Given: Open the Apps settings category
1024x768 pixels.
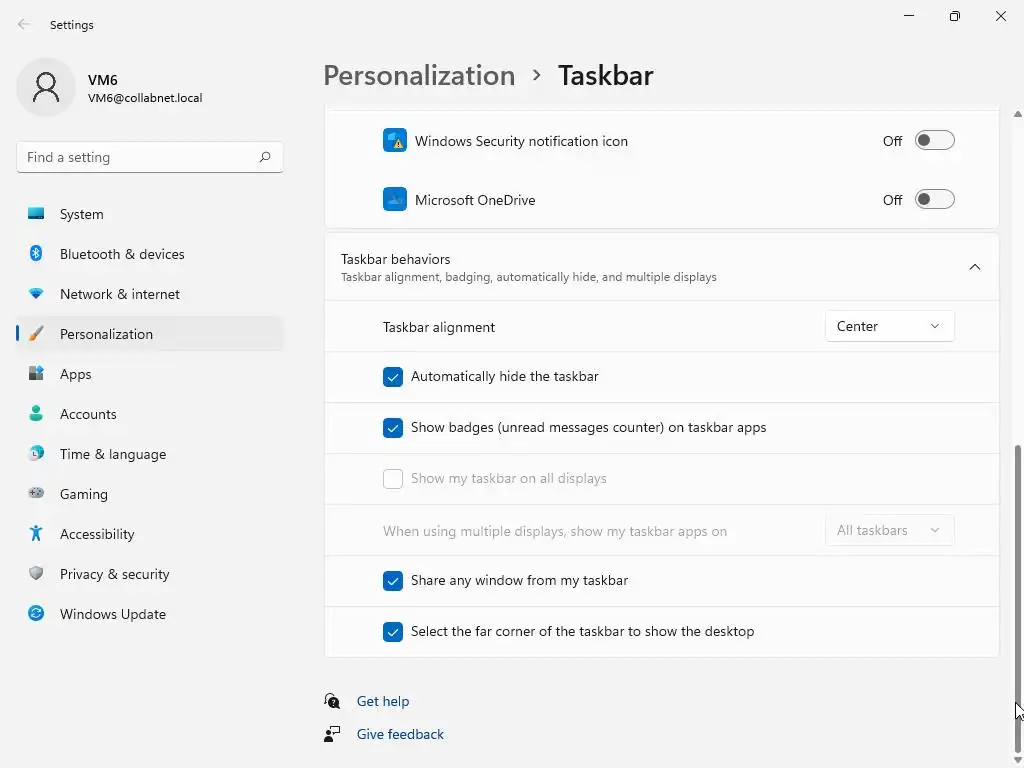Looking at the screenshot, I should (x=76, y=374).
